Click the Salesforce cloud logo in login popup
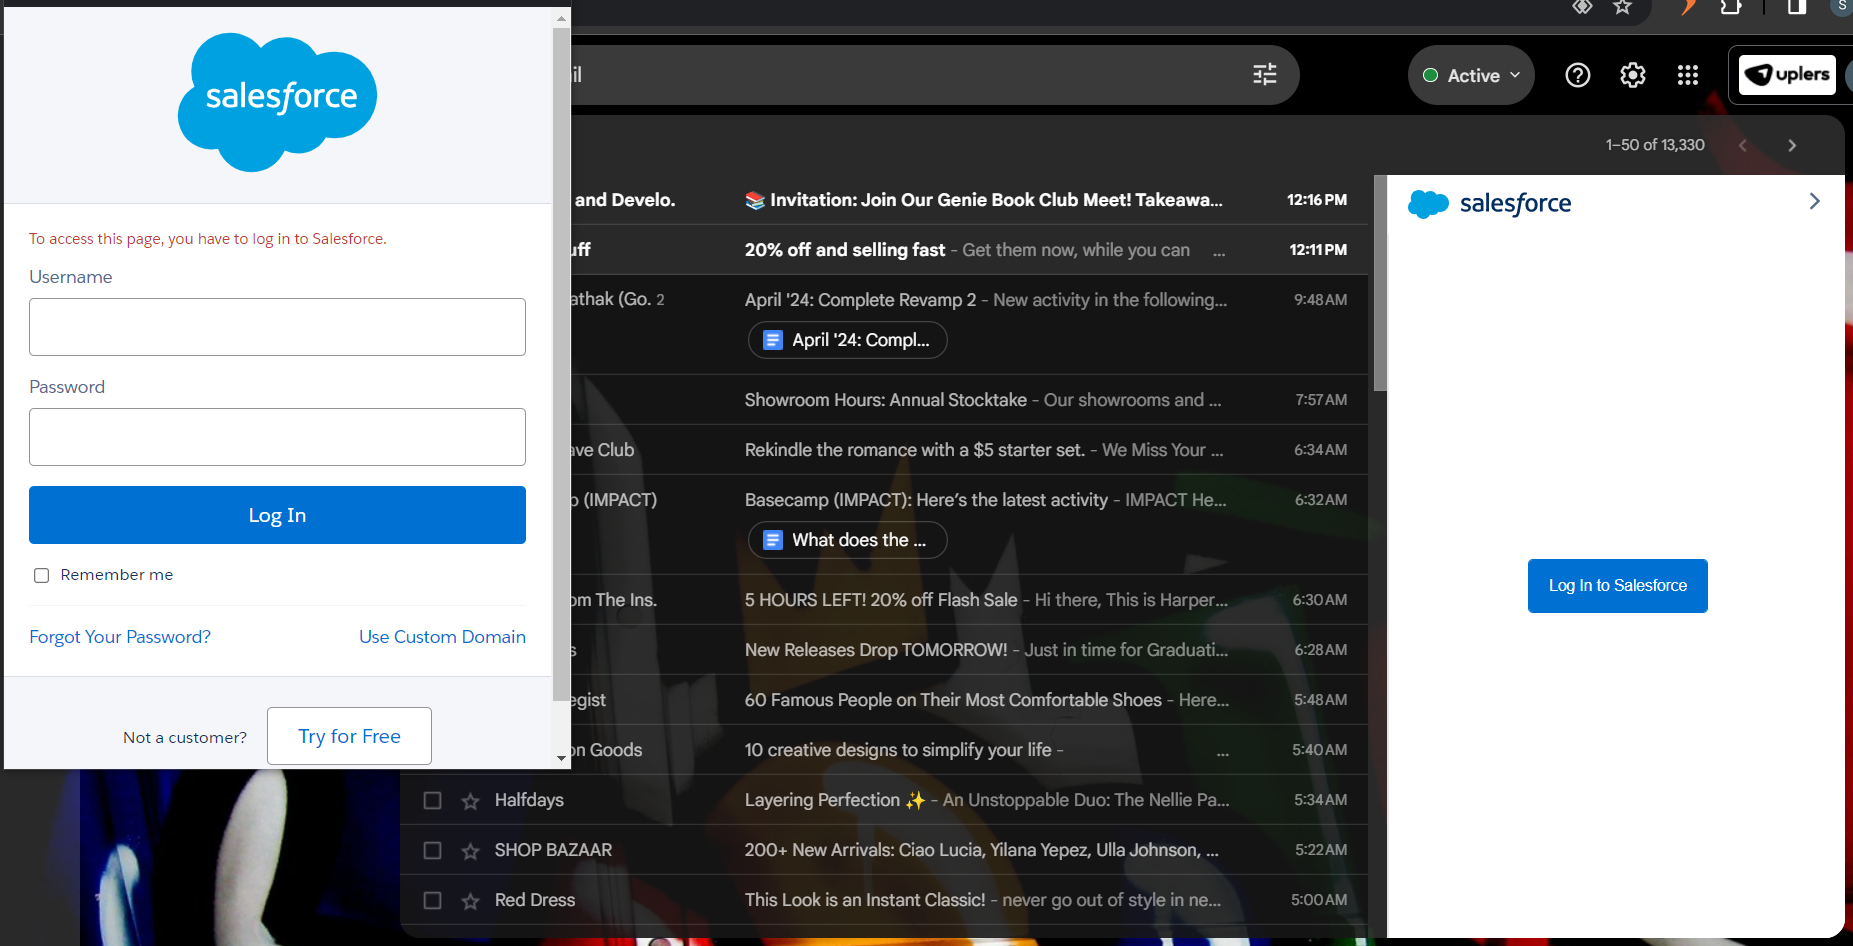Screen dimensions: 1853x946 click(x=277, y=102)
